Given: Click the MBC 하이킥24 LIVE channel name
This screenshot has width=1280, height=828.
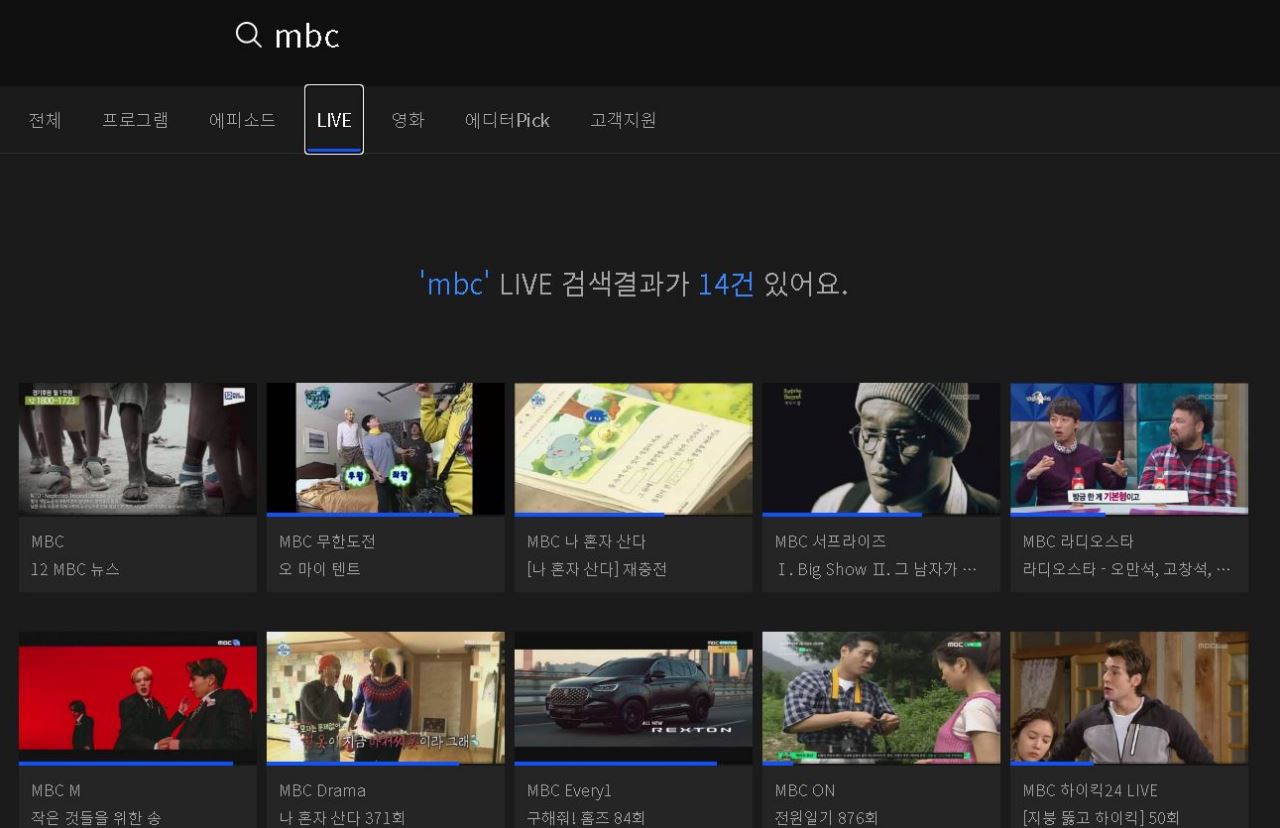Looking at the screenshot, I should pos(1090,790).
